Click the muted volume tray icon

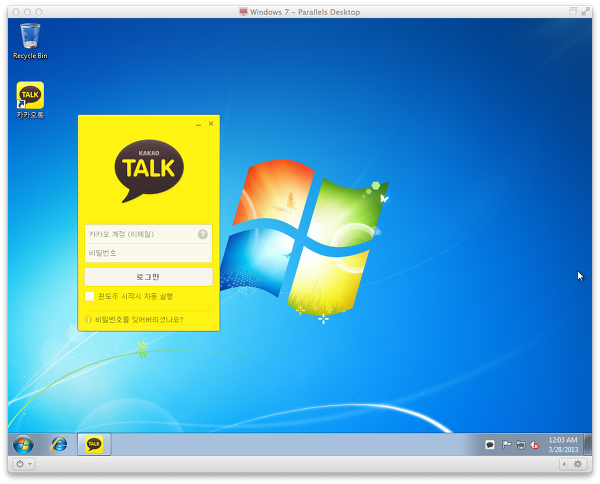click(535, 445)
